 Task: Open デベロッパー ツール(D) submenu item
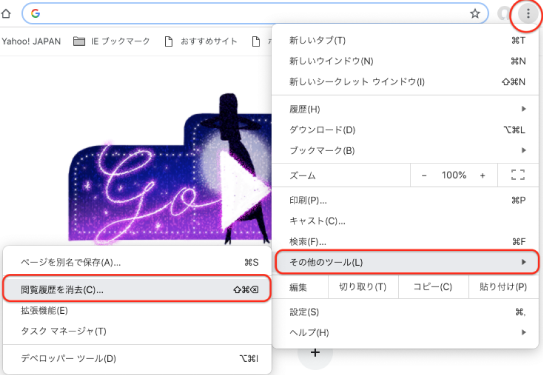(x=137, y=358)
